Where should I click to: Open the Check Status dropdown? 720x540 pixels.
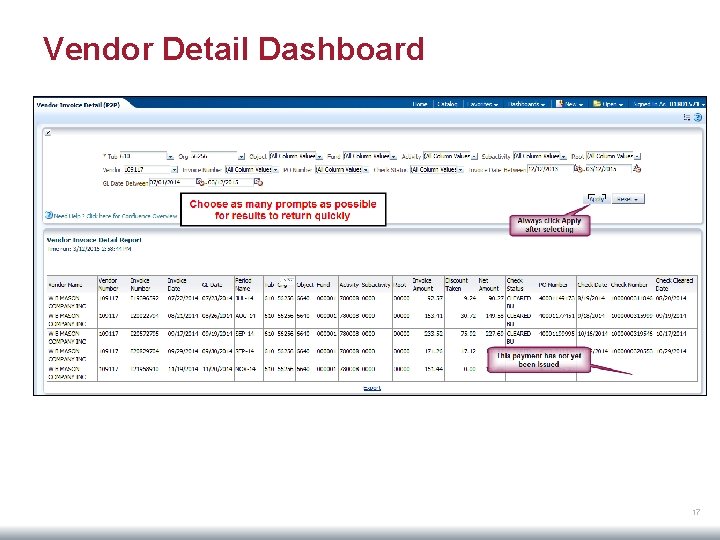[461, 170]
